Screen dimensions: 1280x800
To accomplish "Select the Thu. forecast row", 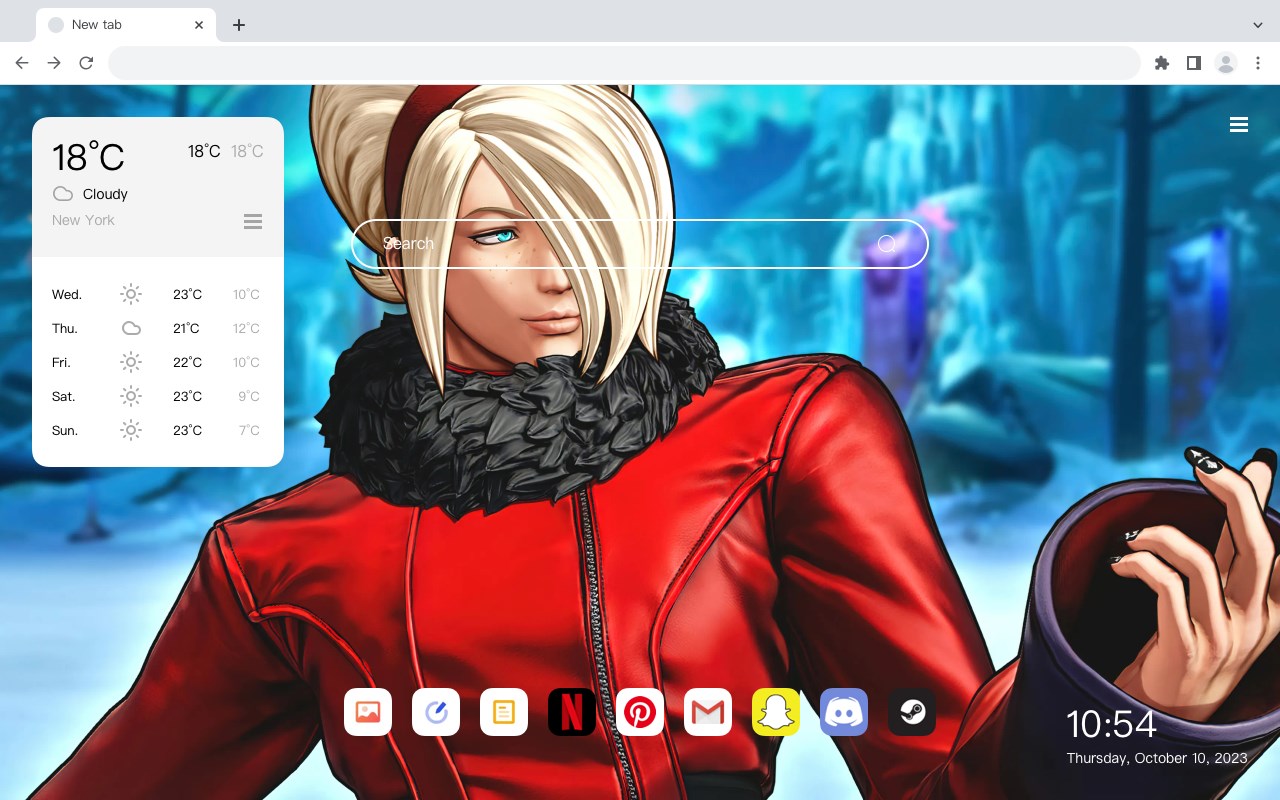I will tap(157, 328).
